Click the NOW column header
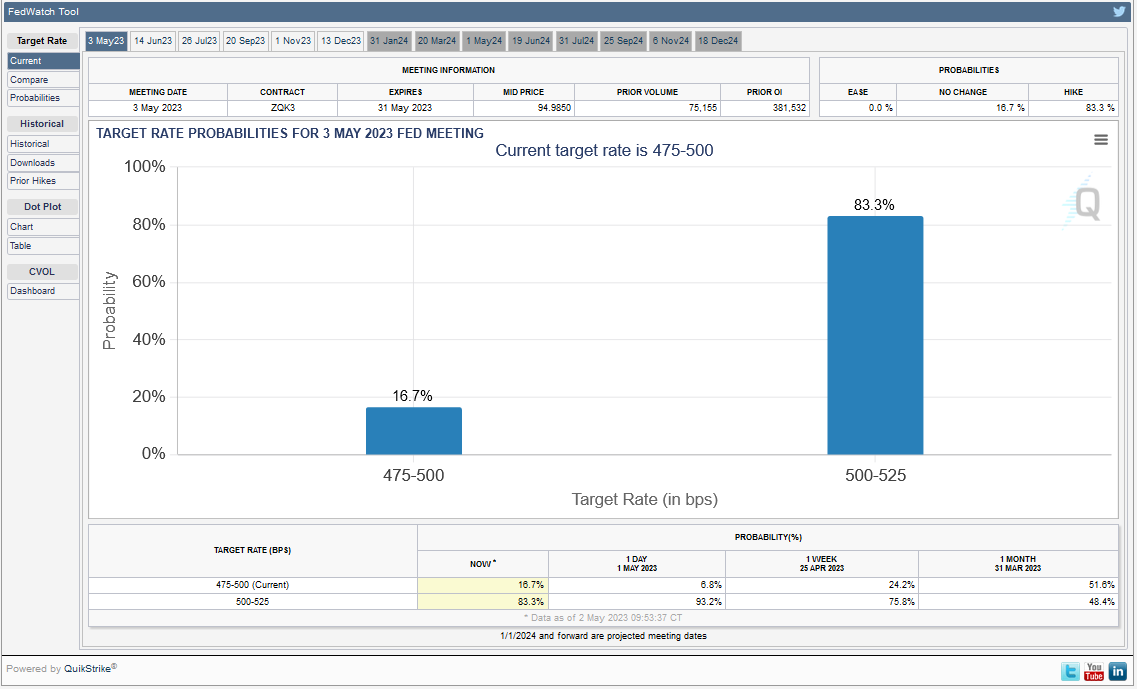The height and width of the screenshot is (689, 1141). (482, 564)
